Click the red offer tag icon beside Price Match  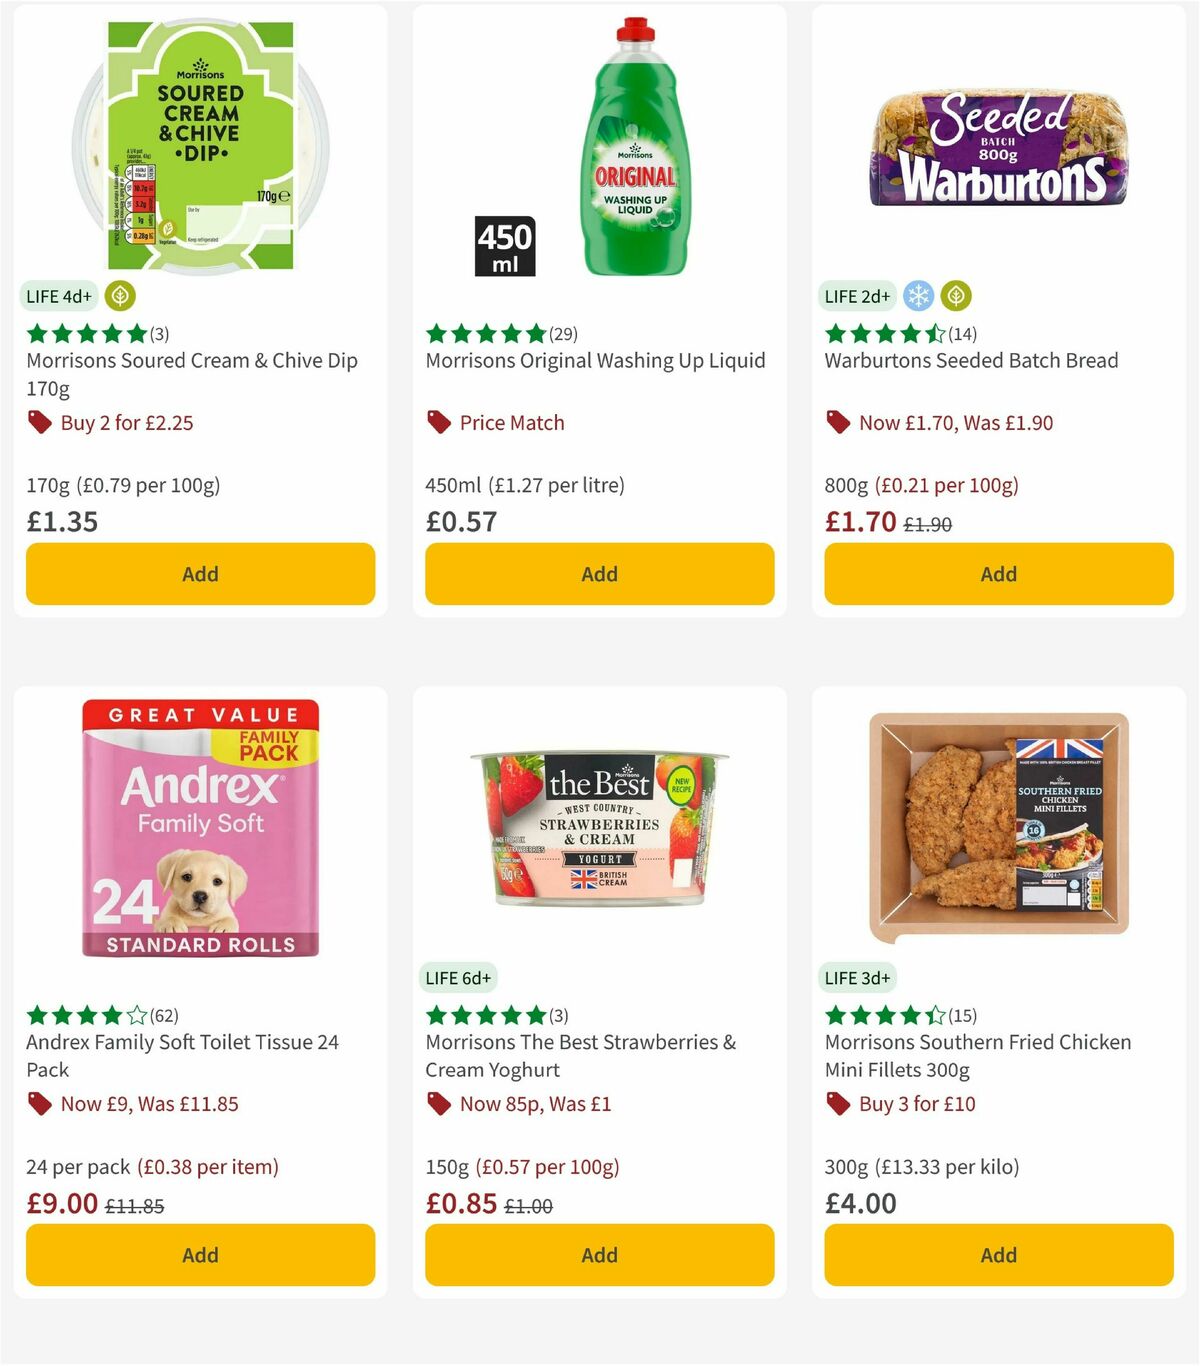(438, 422)
